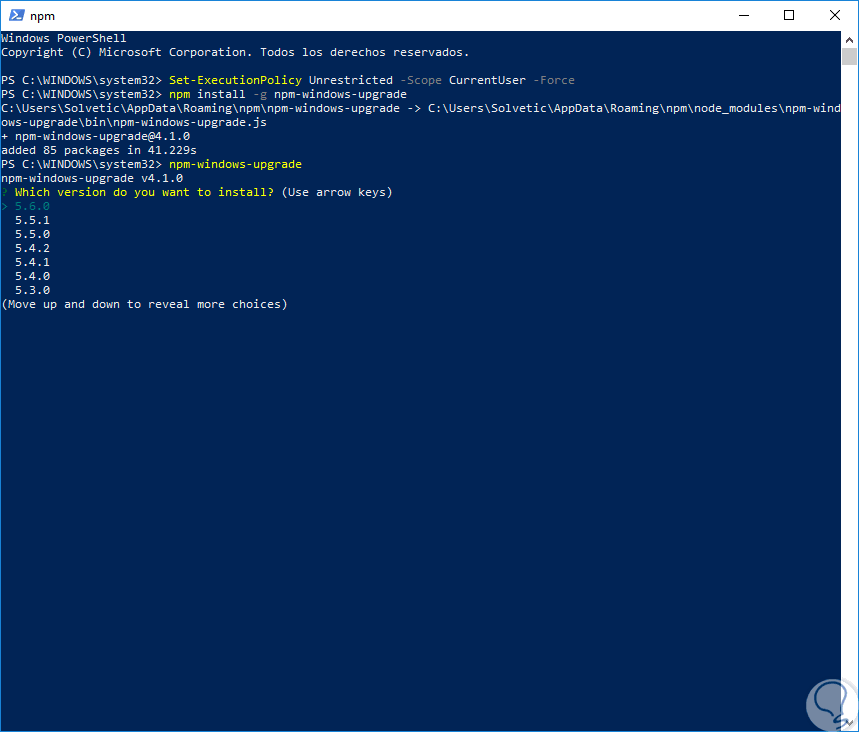Select version 5.4.2 in the list
This screenshot has height=732, width=859.
pyautogui.click(x=32, y=248)
